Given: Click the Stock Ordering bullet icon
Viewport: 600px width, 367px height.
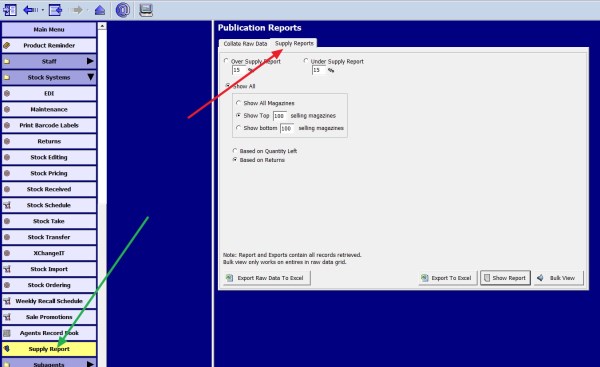Looking at the screenshot, I should click(7, 285).
